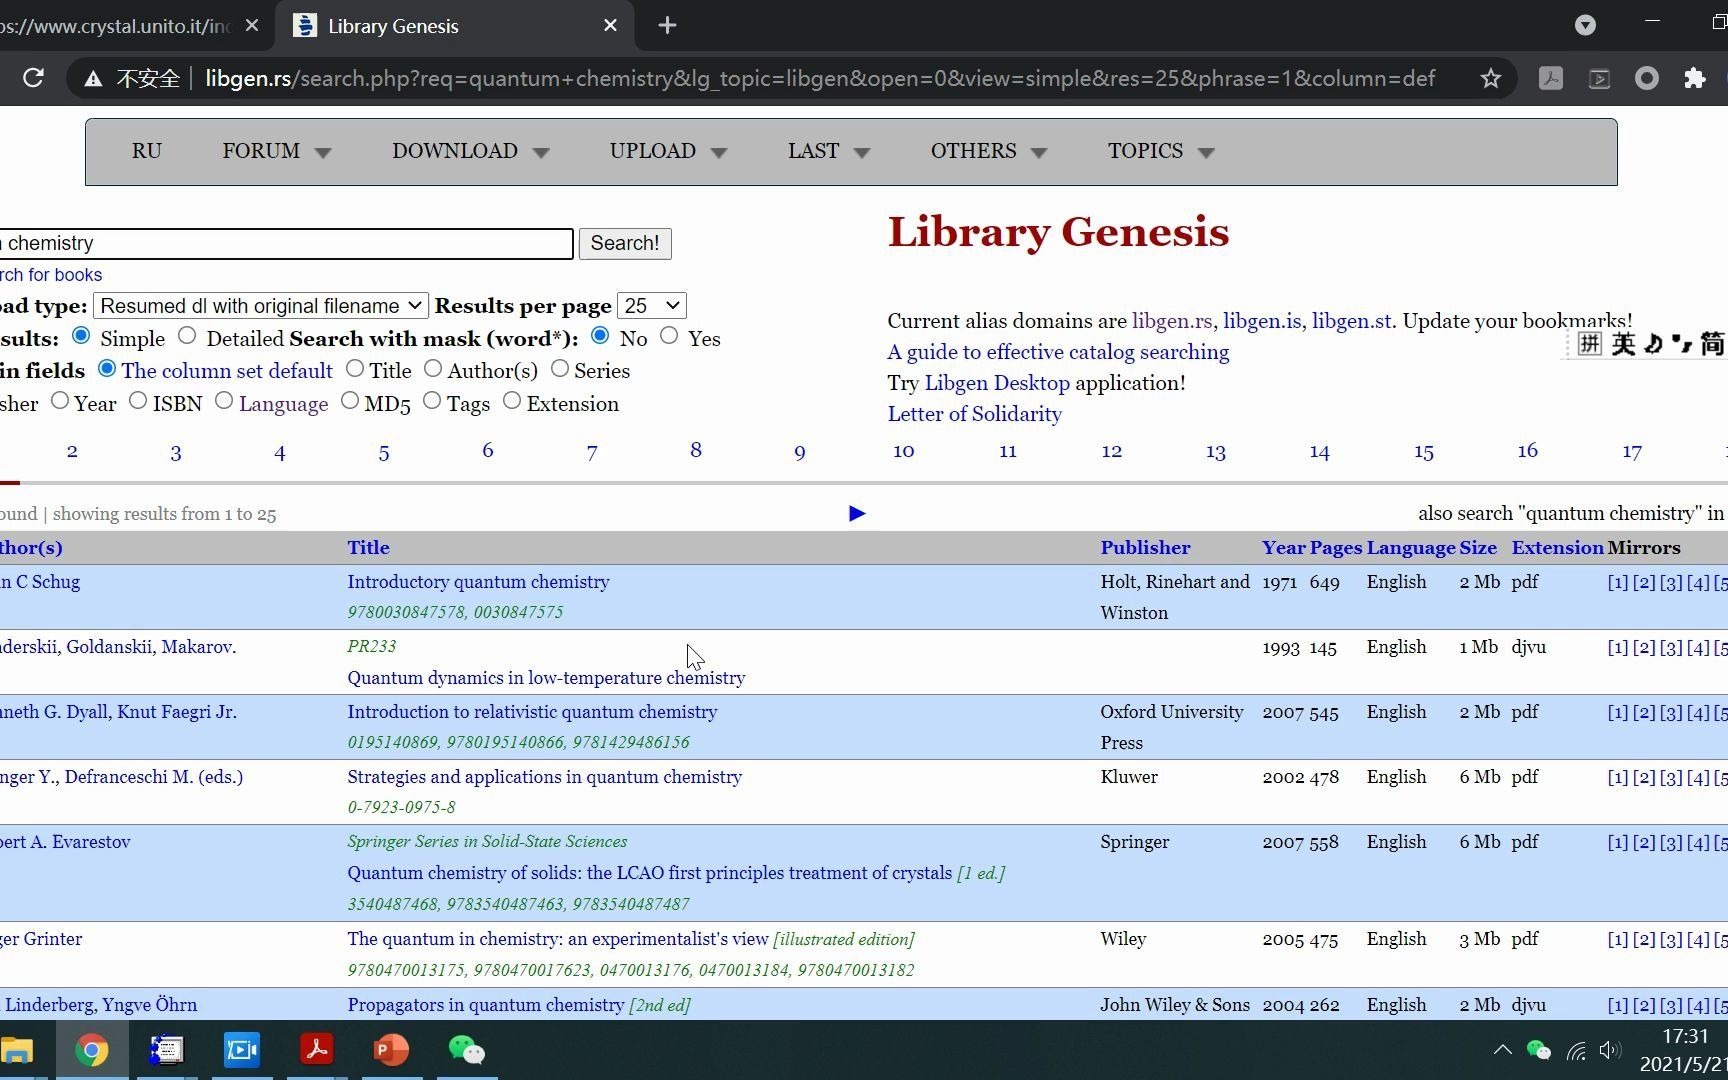1728x1080 pixels.
Task: Select the Series field radio button
Action: pos(560,369)
